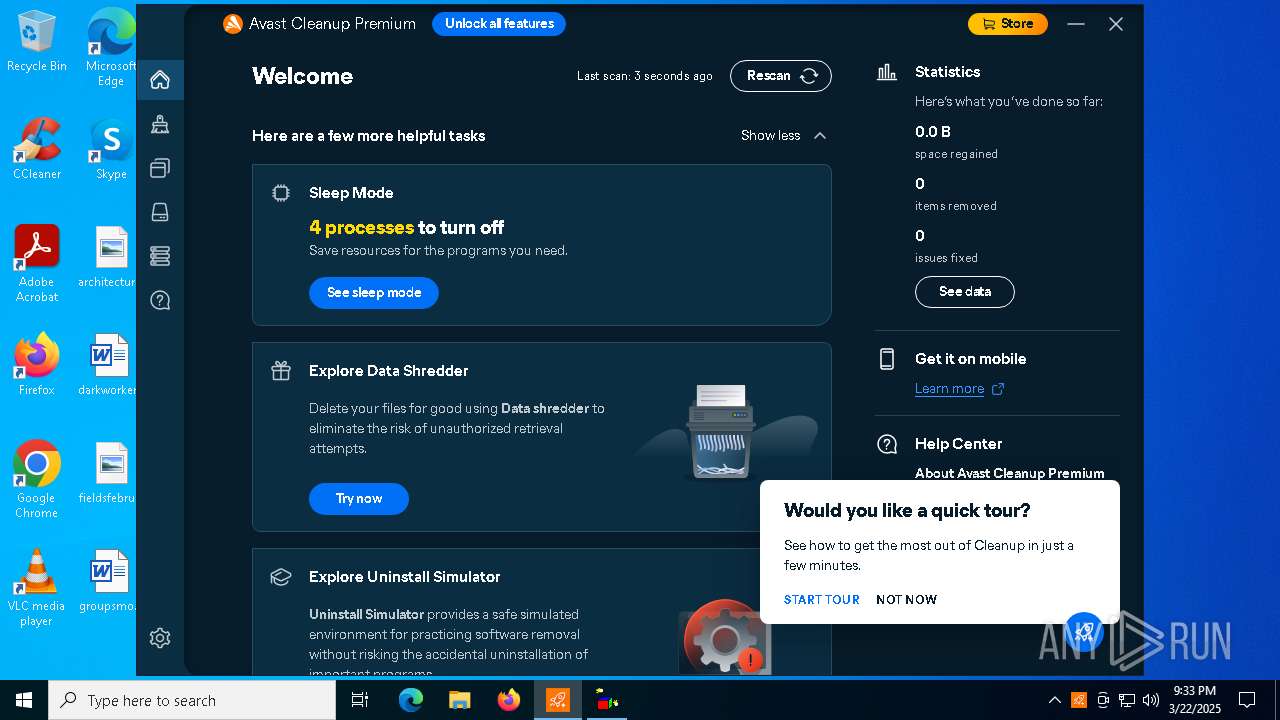Open Firefox from the taskbar

(508, 700)
